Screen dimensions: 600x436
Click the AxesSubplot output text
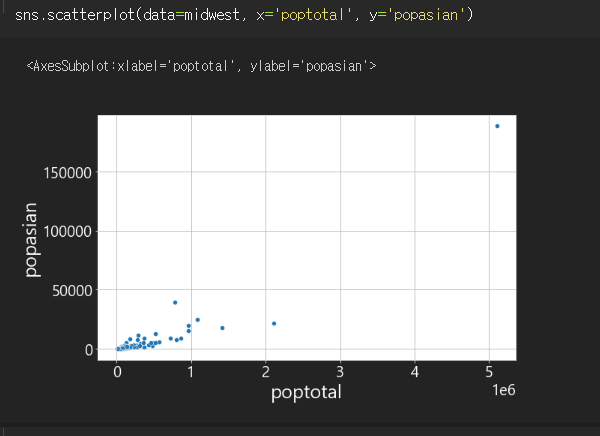pos(202,66)
